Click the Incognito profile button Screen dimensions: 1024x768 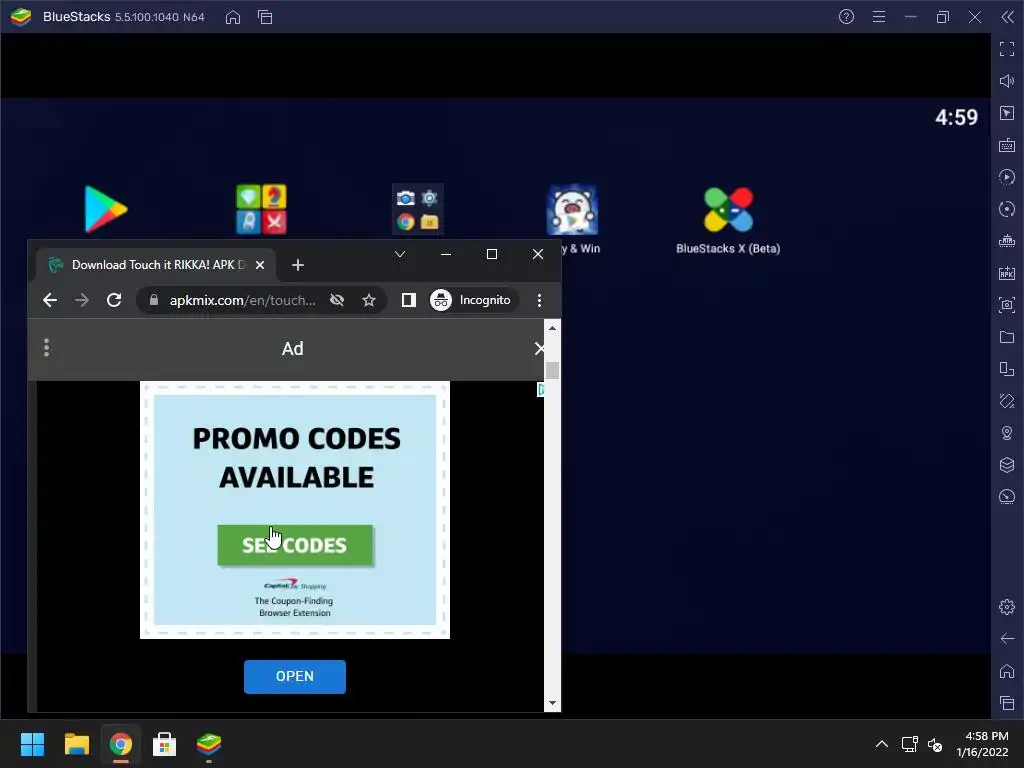coord(473,300)
